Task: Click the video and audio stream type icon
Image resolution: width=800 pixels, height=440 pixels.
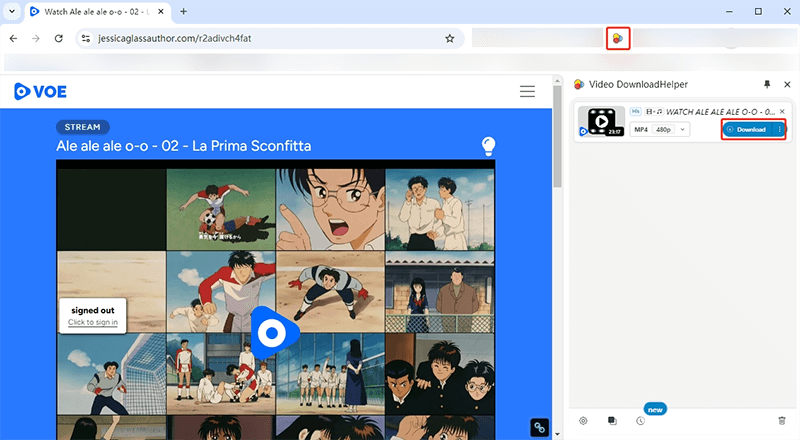Action: 654,111
